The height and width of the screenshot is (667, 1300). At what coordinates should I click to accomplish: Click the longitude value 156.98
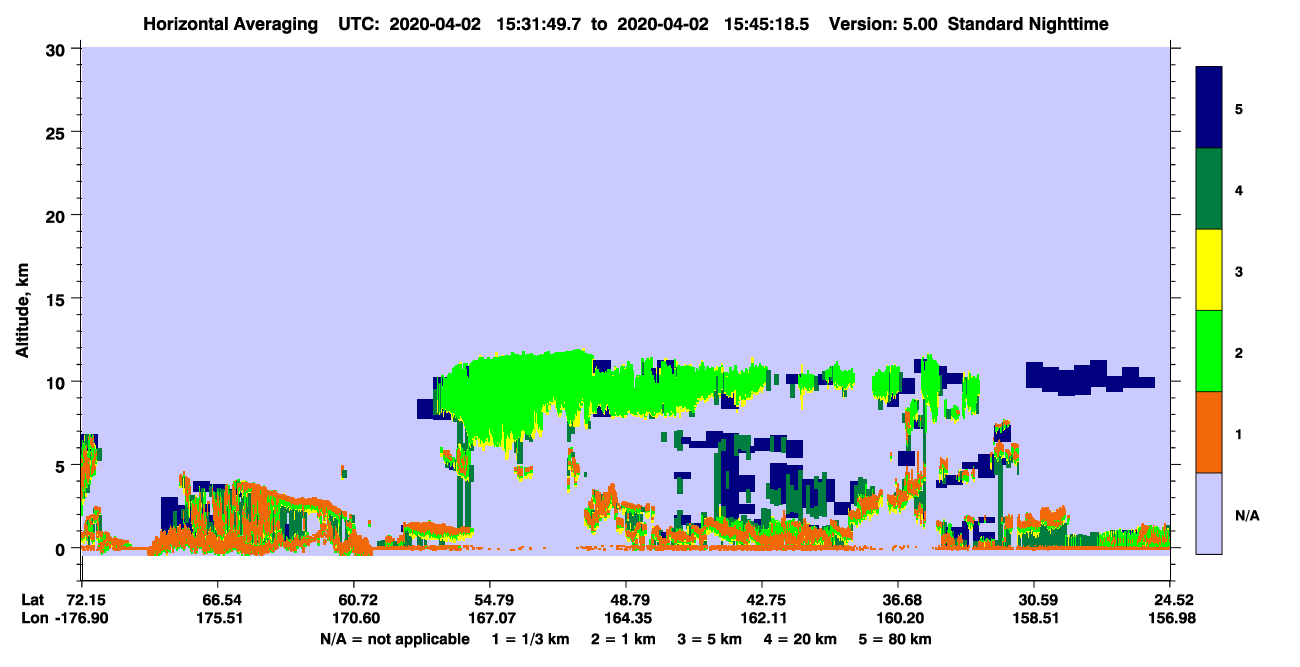(x=1171, y=619)
